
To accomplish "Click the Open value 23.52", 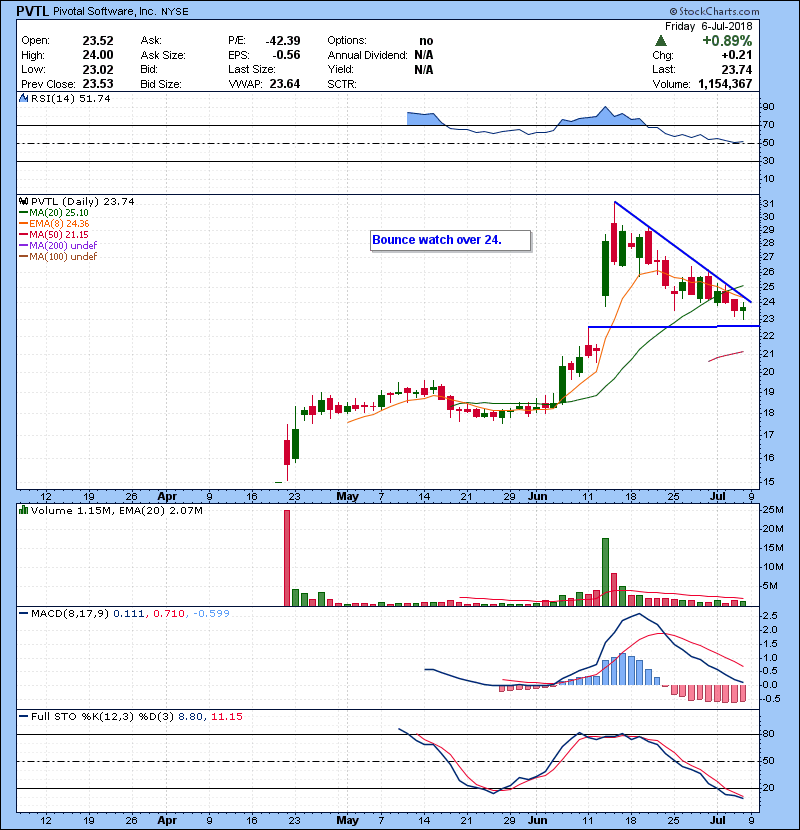I will click(98, 40).
